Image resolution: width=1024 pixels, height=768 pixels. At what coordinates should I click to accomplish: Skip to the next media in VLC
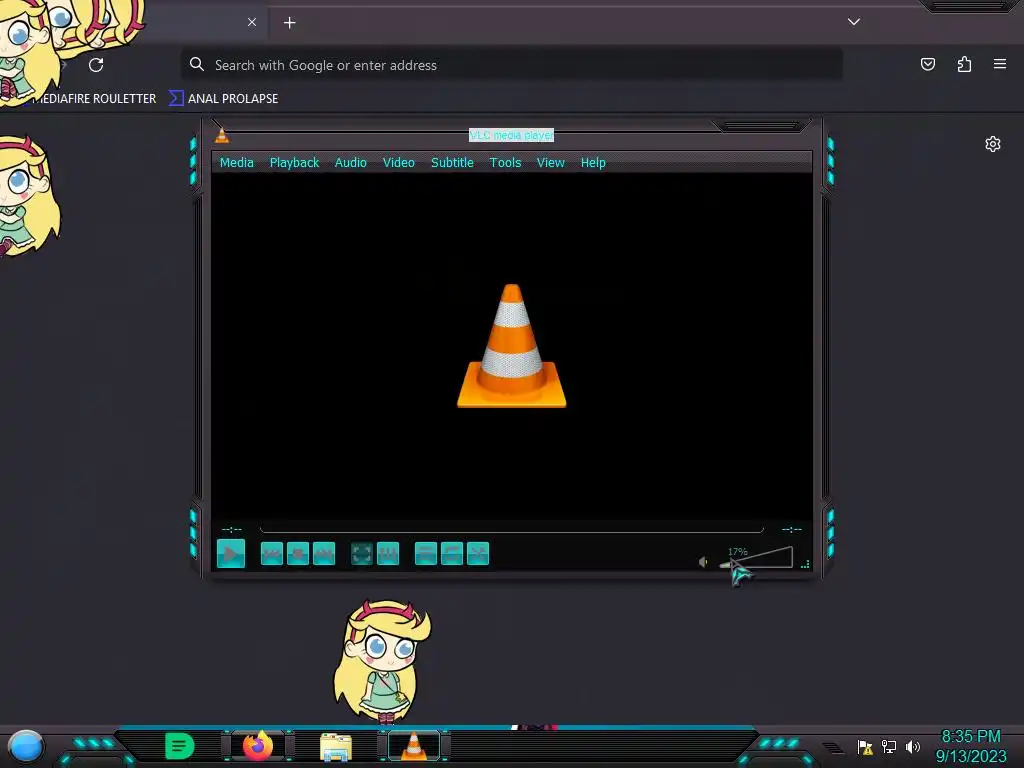[324, 554]
